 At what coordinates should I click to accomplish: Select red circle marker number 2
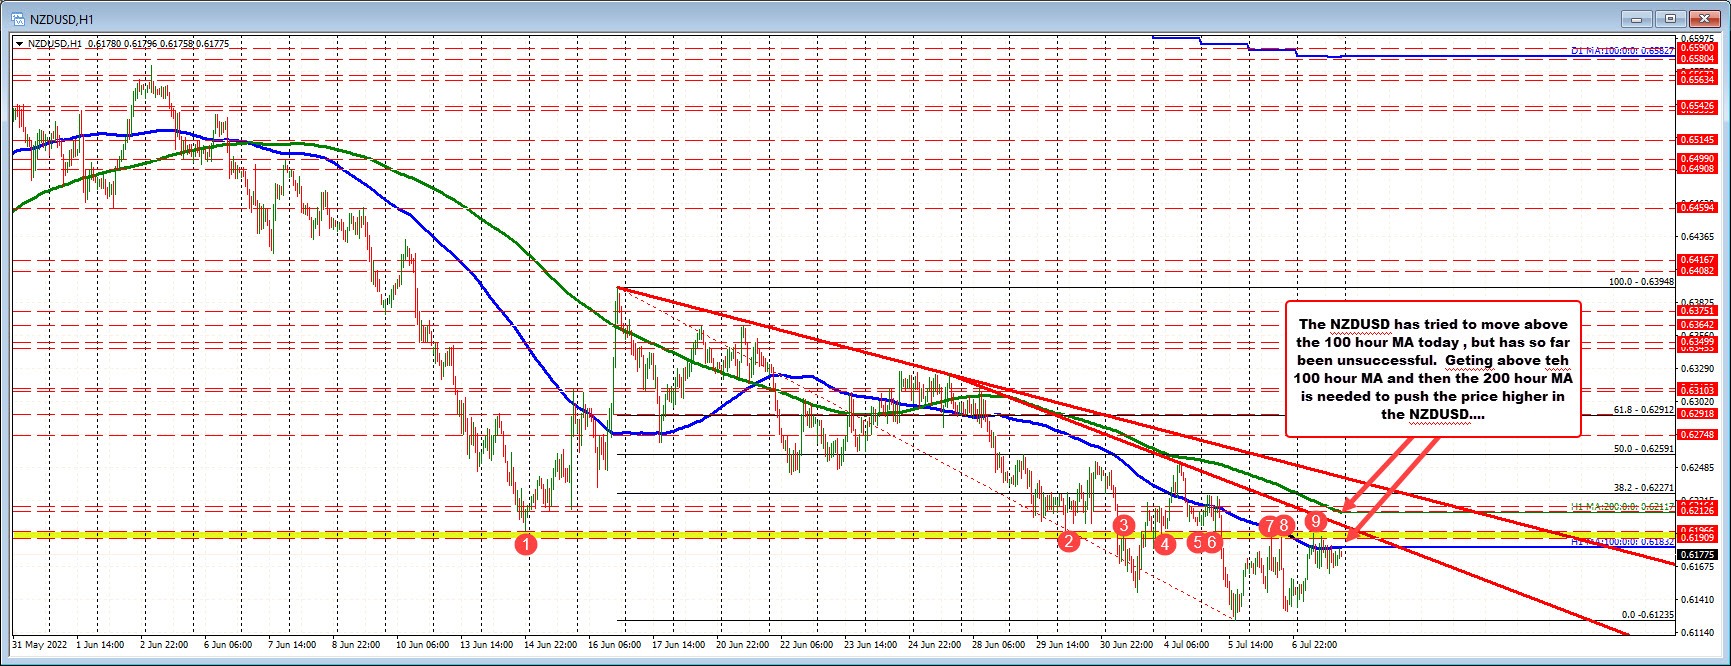pyautogui.click(x=1069, y=542)
